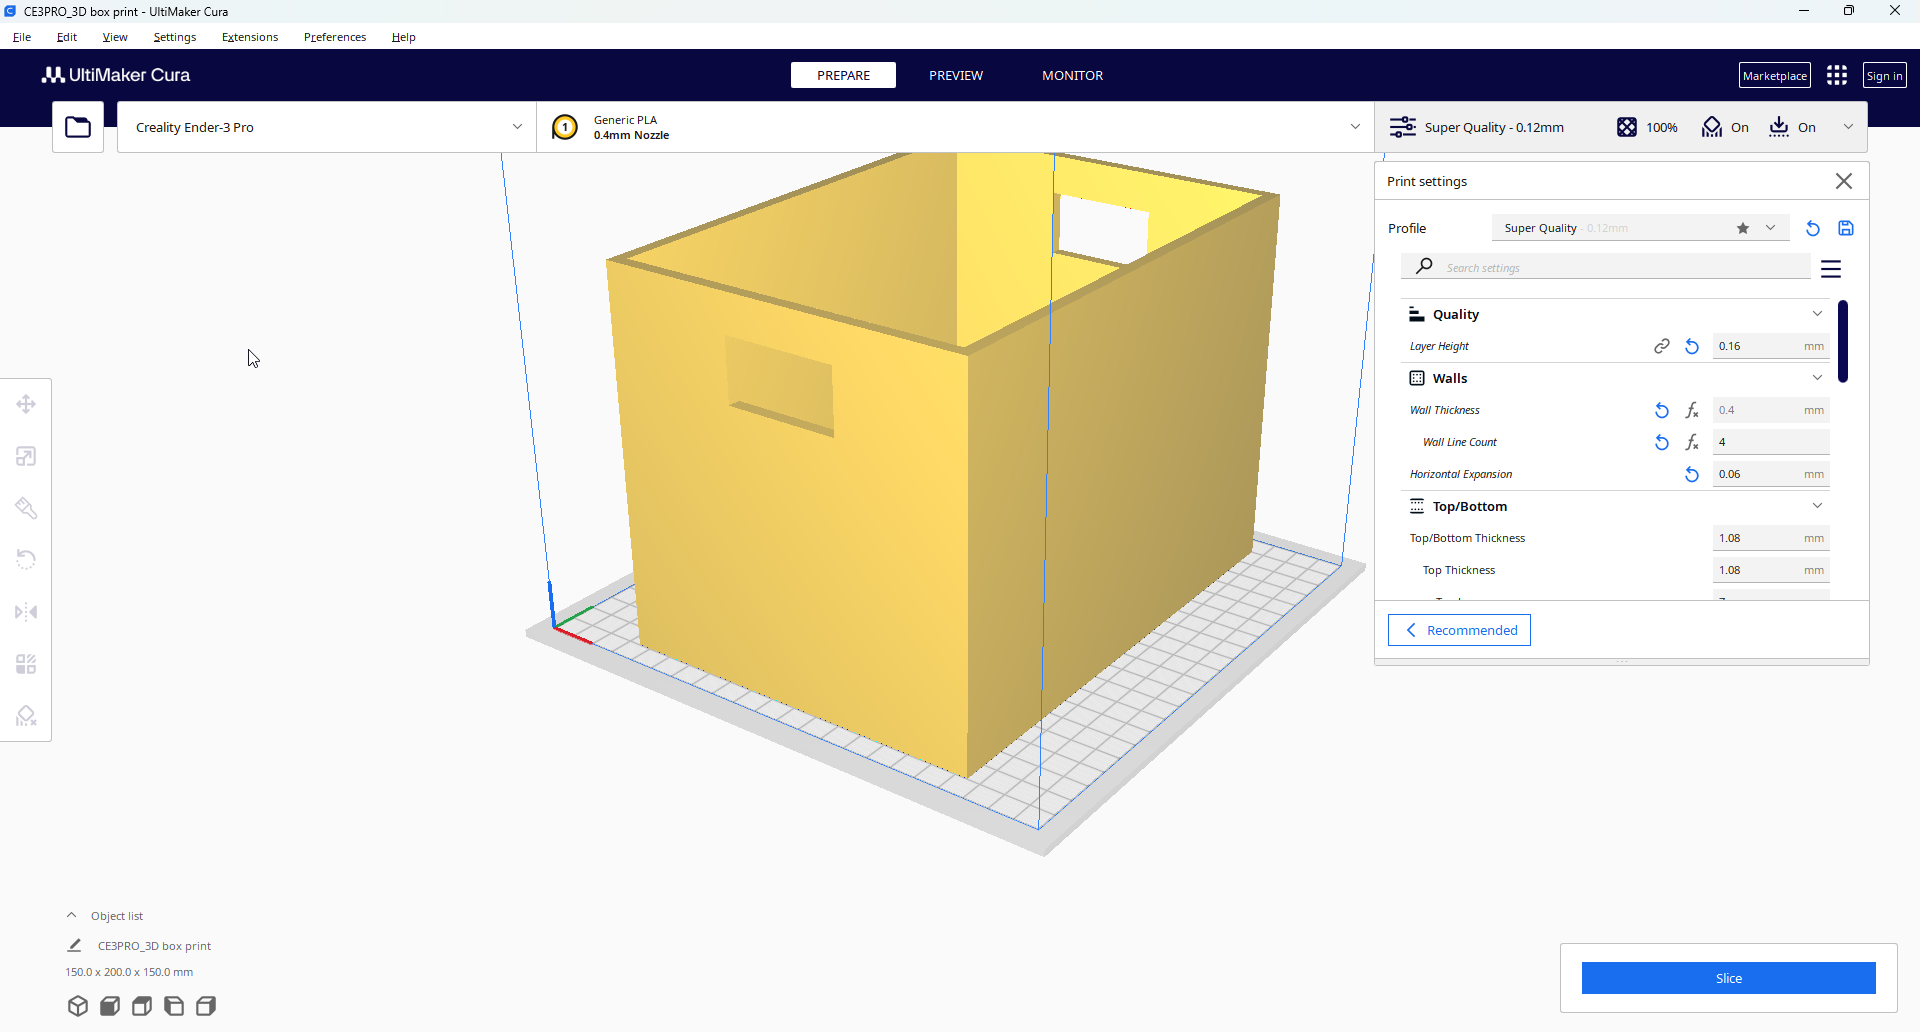Viewport: 1920px width, 1032px height.
Task: Open file with the folder icon
Action: 78,127
